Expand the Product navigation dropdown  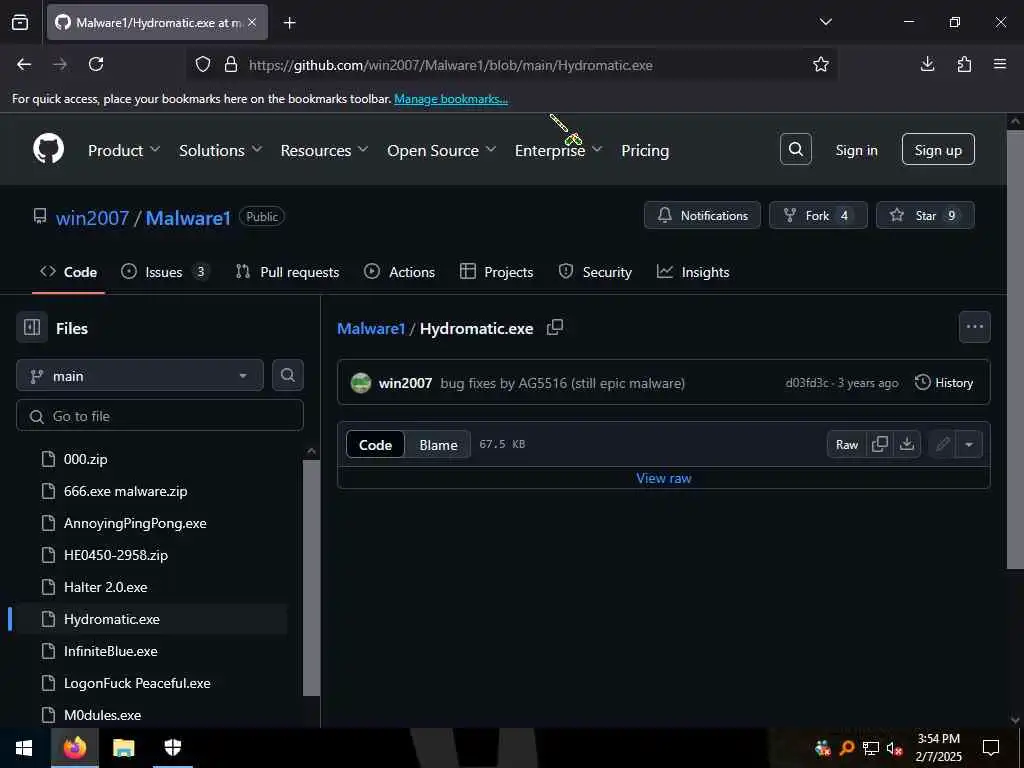[x=124, y=150]
